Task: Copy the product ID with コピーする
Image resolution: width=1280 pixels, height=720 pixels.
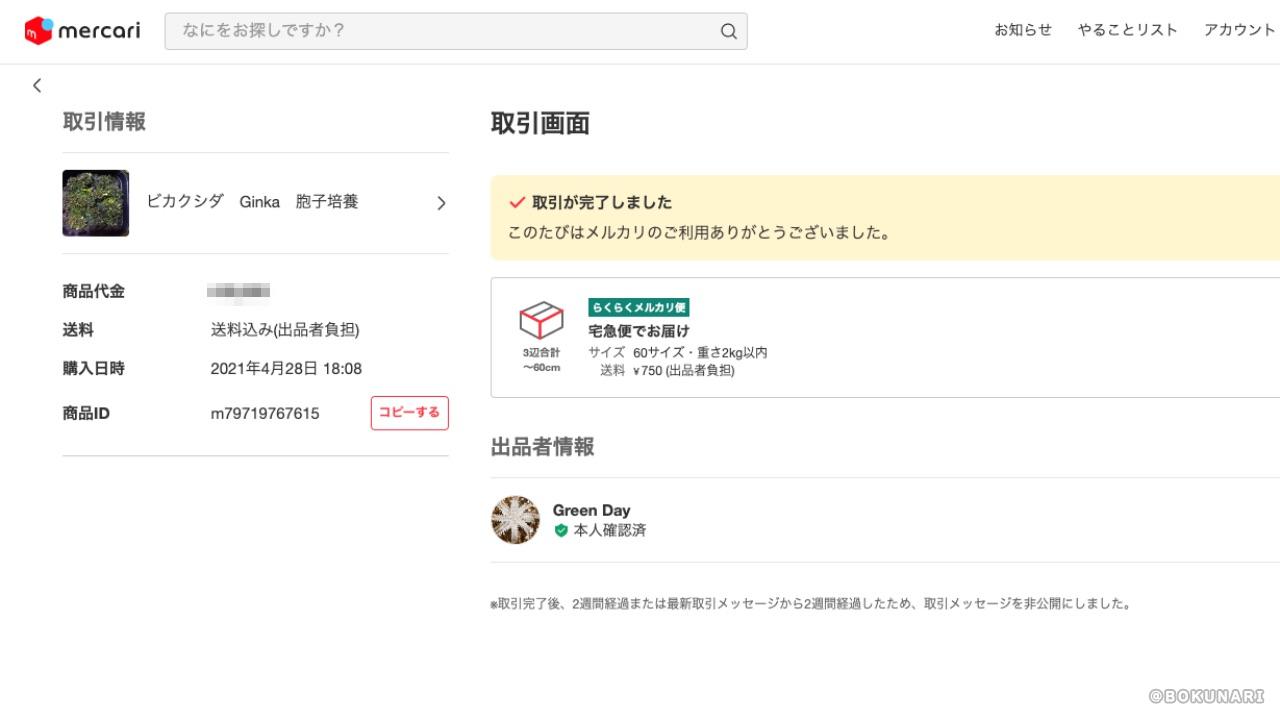Action: tap(410, 413)
